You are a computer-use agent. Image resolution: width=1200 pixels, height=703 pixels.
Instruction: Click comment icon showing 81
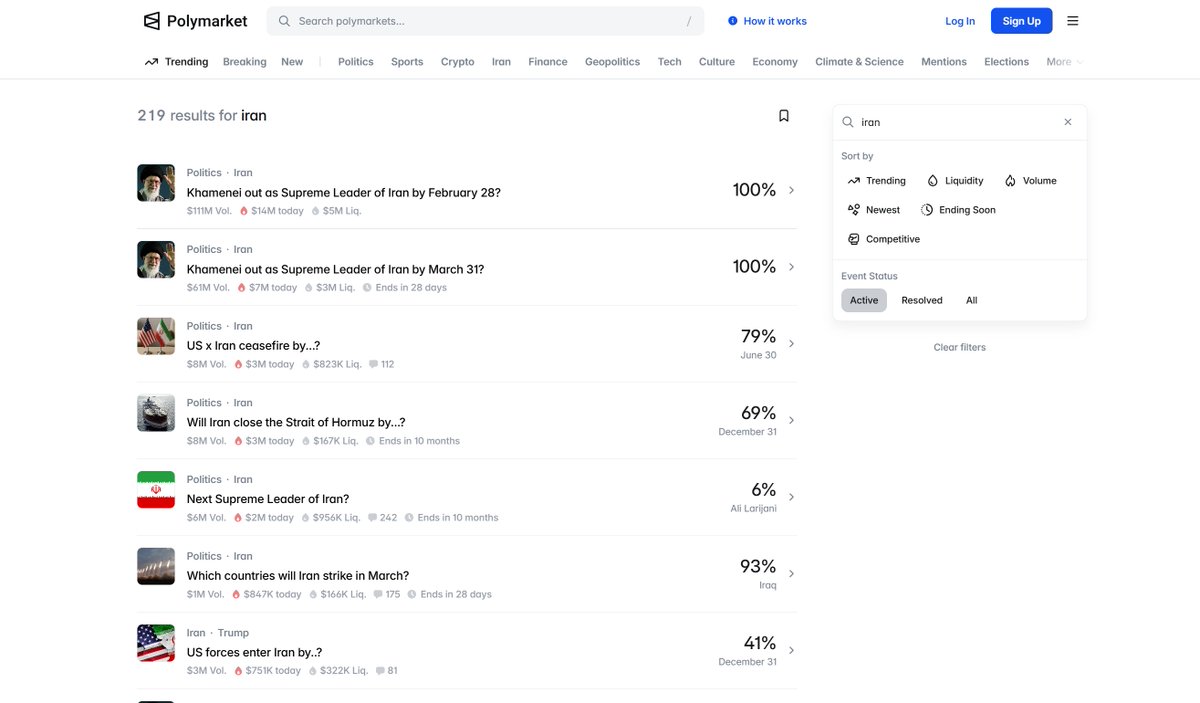point(380,671)
